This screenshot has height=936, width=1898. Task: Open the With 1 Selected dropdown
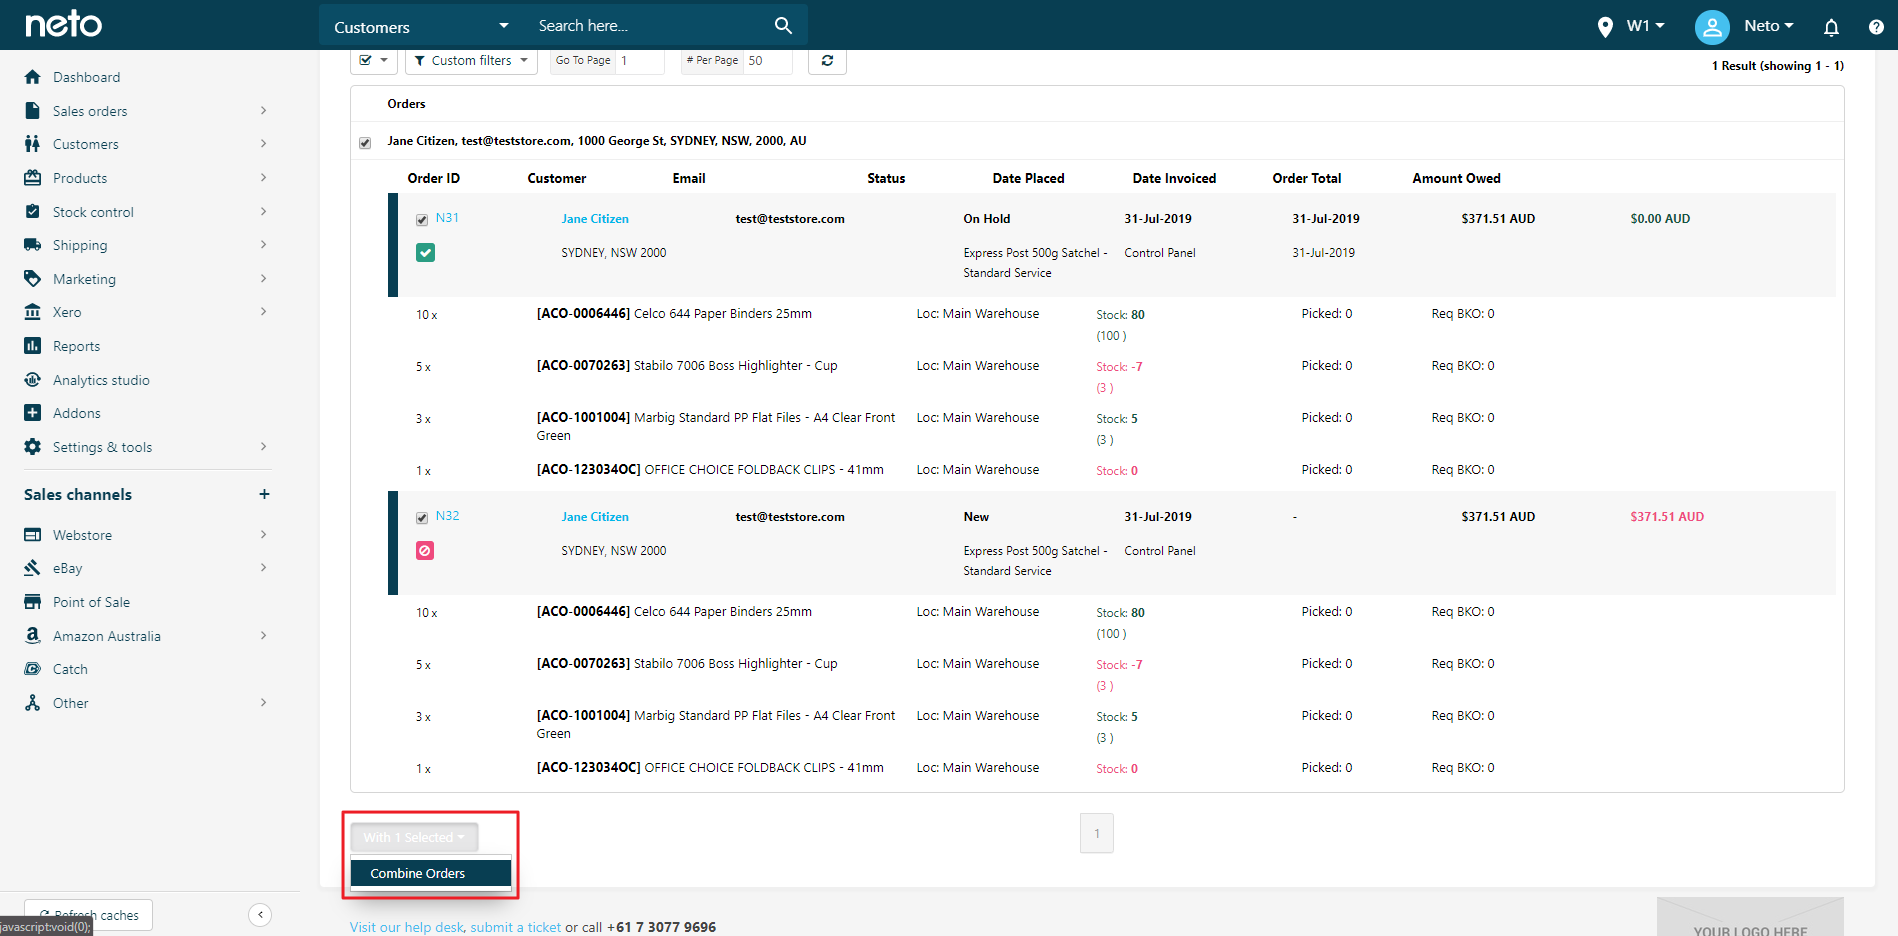[414, 837]
